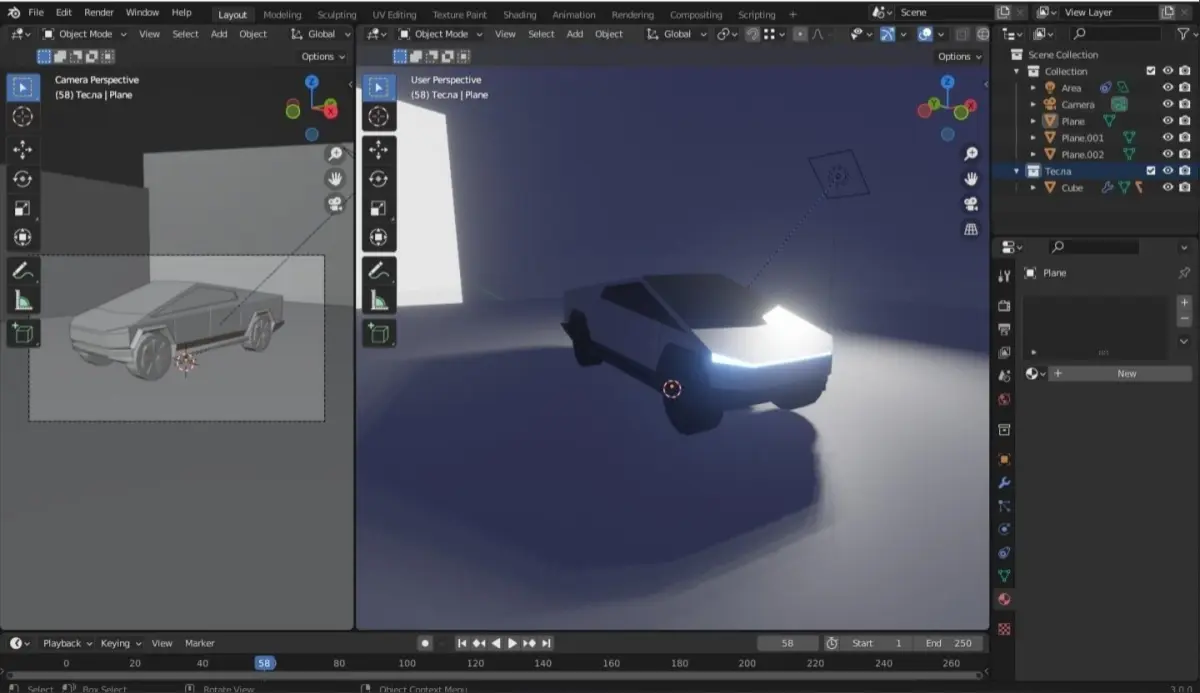Image resolution: width=1200 pixels, height=693 pixels.
Task: Hide Plane.001 in viewport
Action: 1167,137
